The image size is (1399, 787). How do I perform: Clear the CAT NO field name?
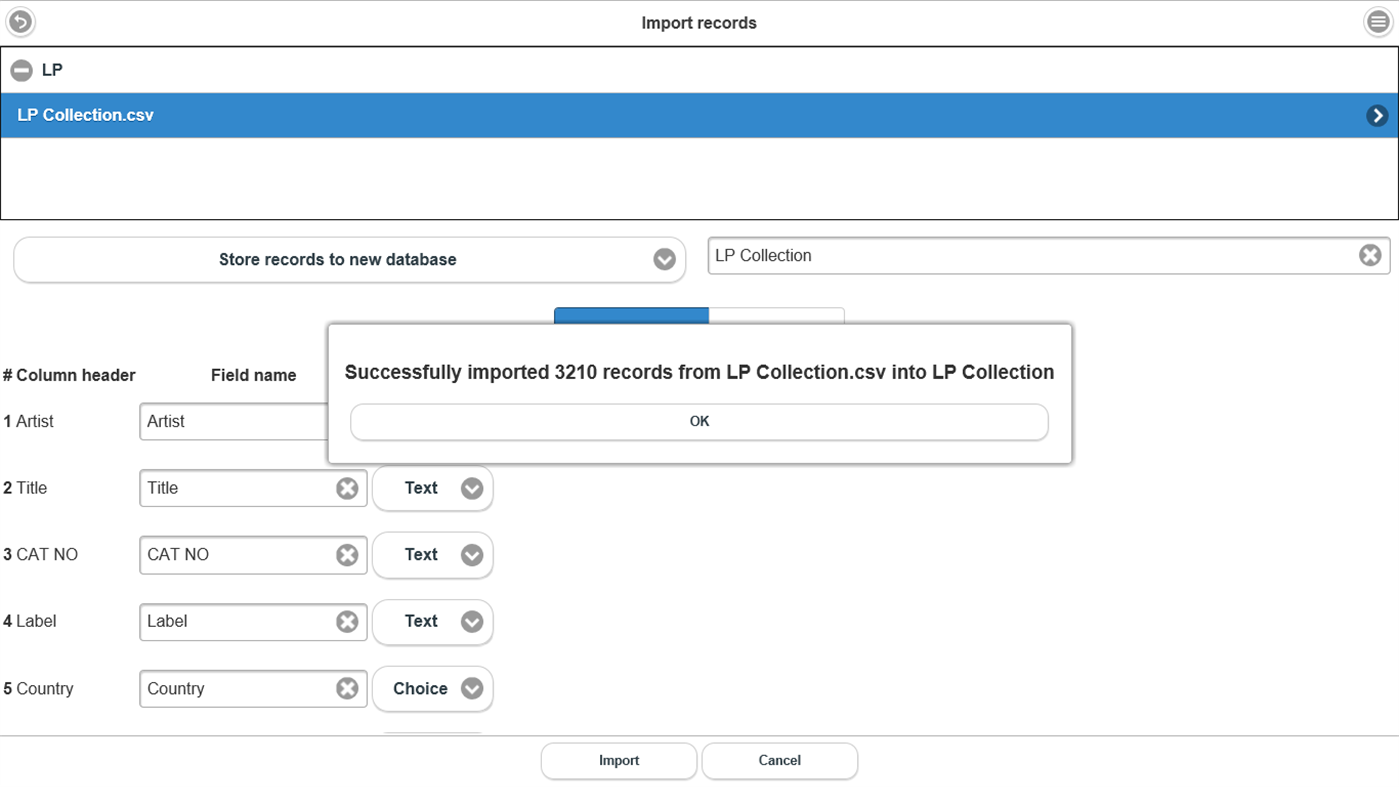tap(347, 555)
